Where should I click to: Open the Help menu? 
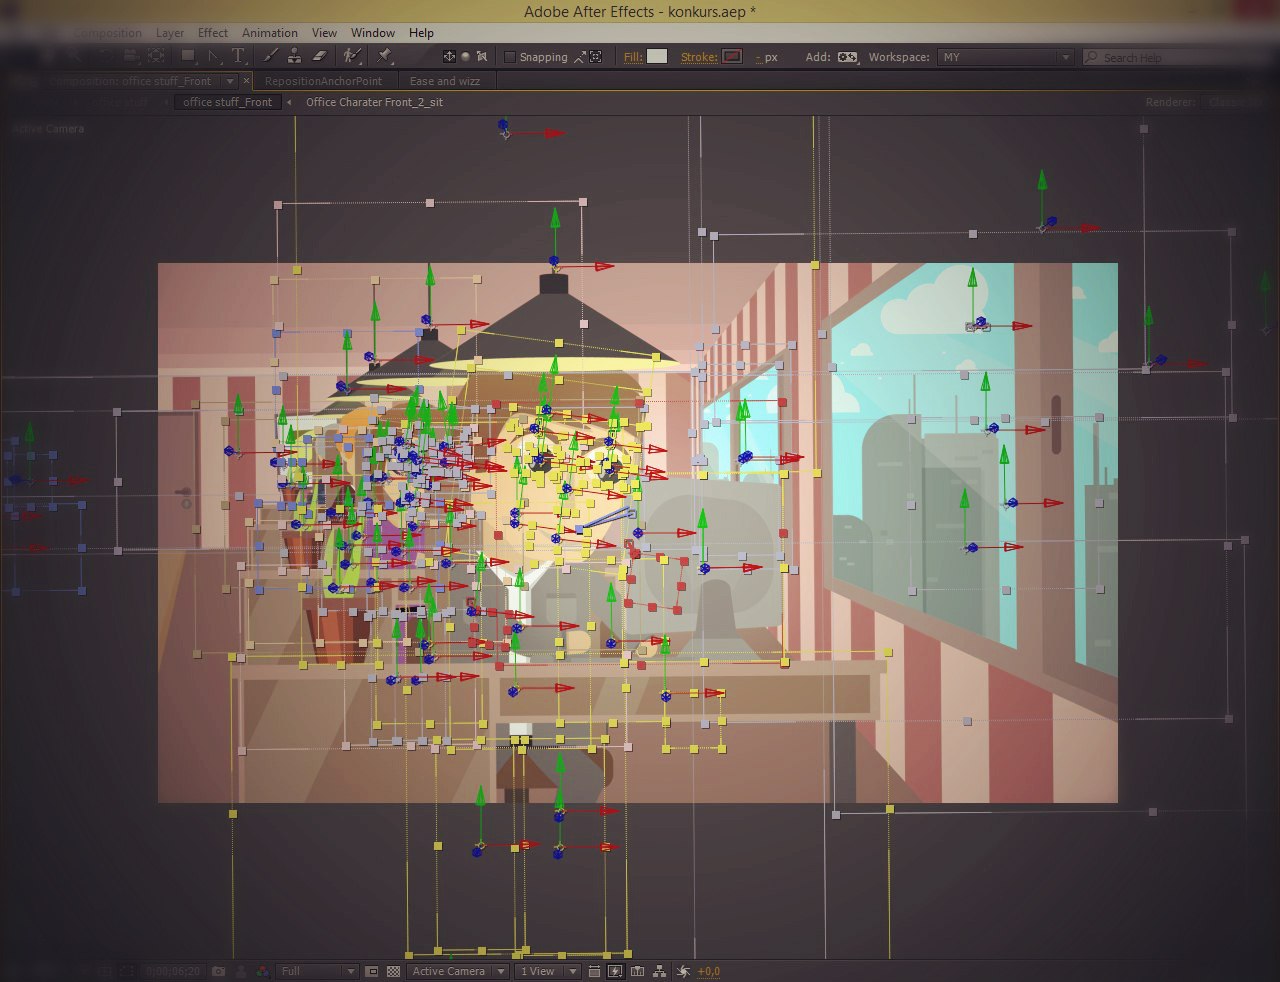[421, 33]
